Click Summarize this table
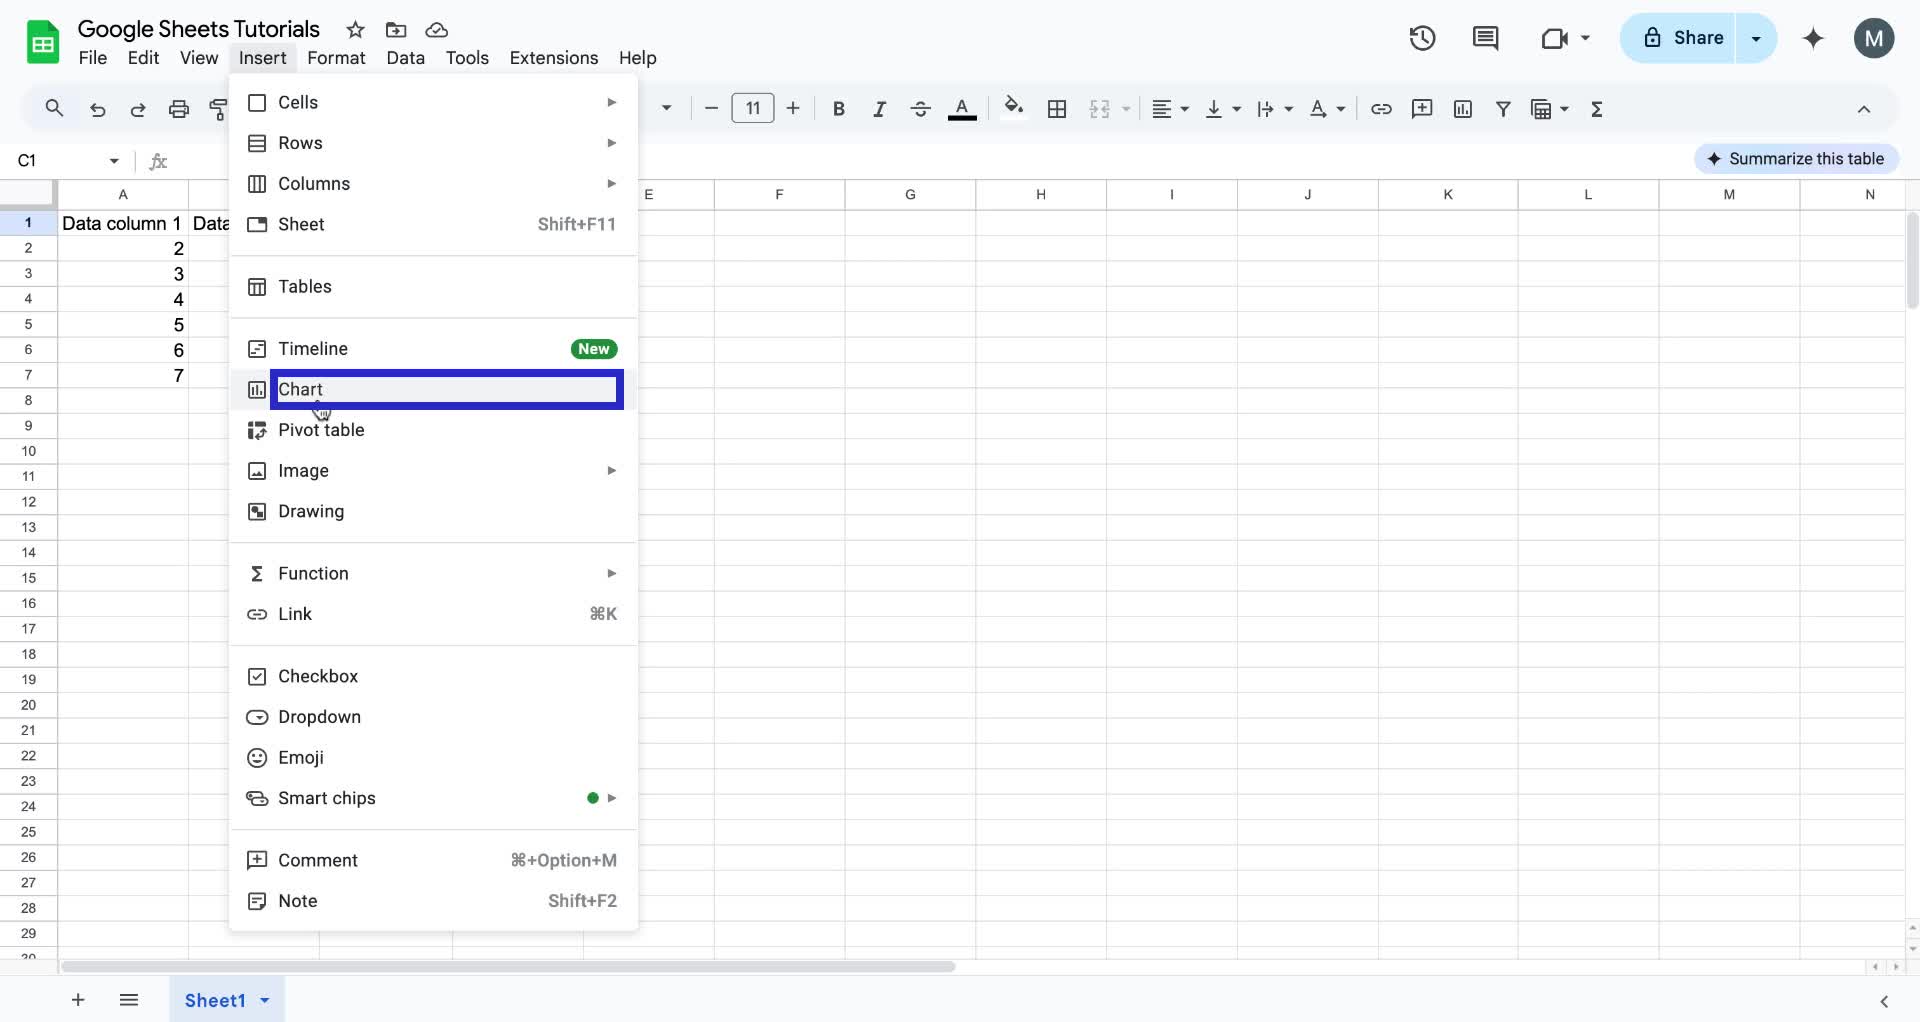Screen dimensions: 1920x1022 coord(1796,158)
